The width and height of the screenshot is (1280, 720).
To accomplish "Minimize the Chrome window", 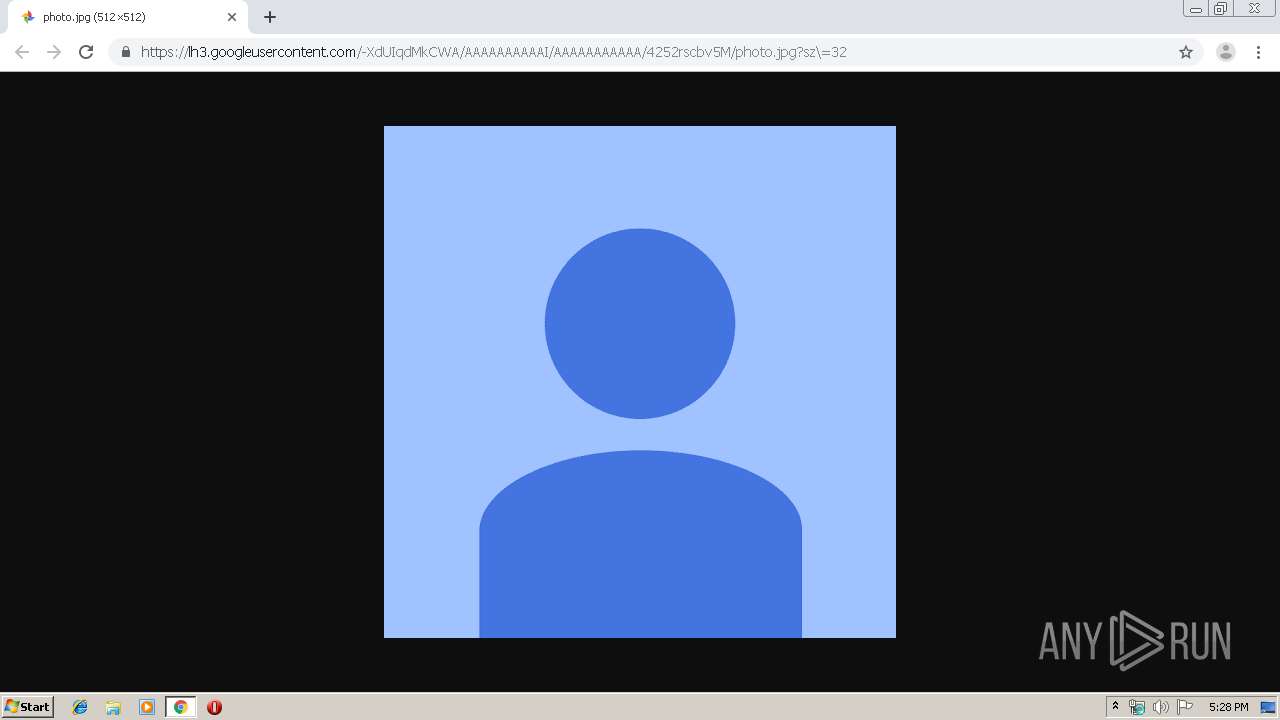I will coord(1196,8).
